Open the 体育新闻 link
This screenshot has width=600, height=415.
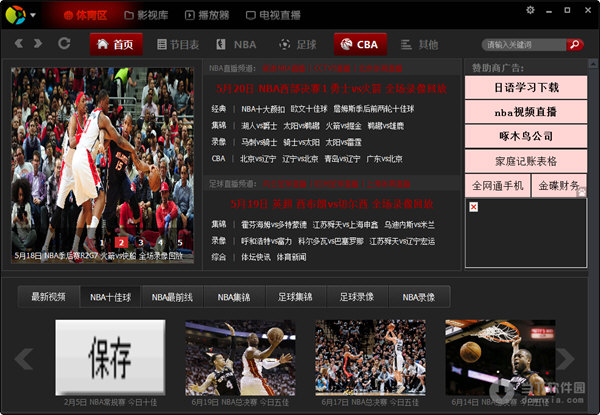tap(292, 257)
